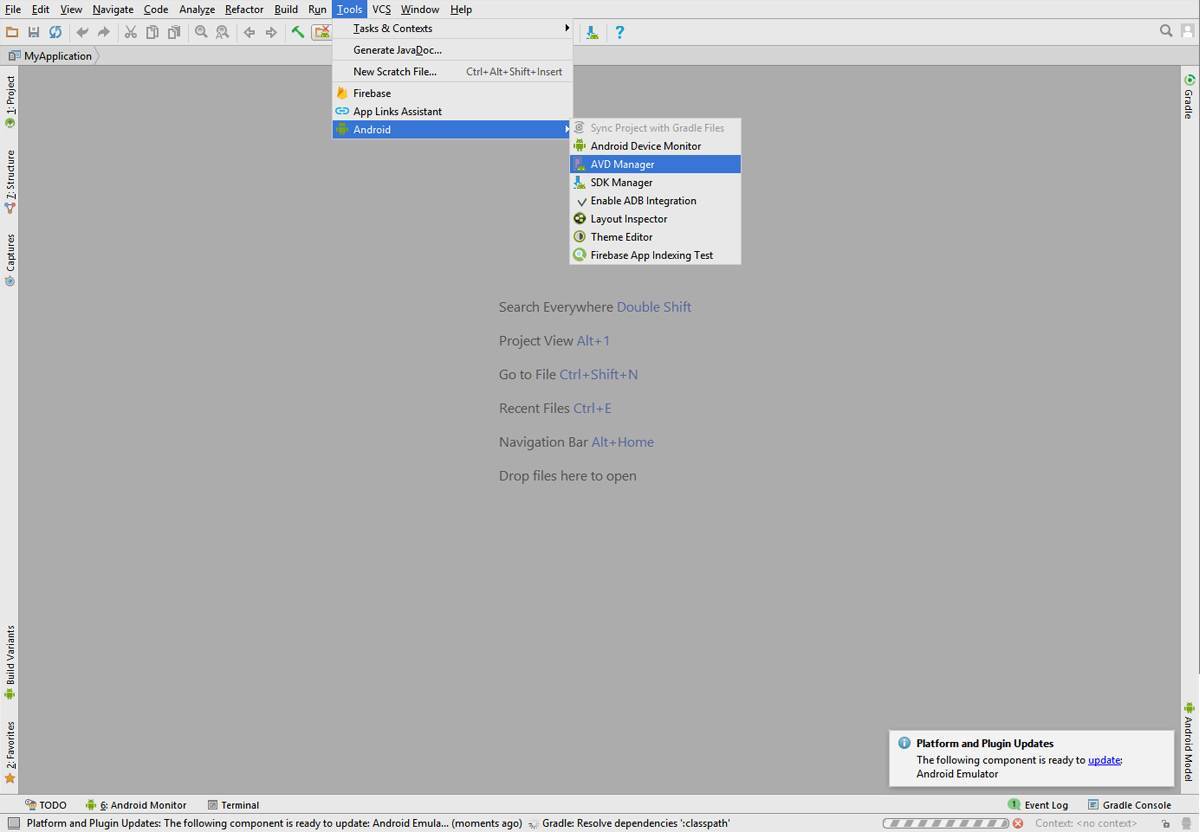Open the Refactor menu

[244, 9]
